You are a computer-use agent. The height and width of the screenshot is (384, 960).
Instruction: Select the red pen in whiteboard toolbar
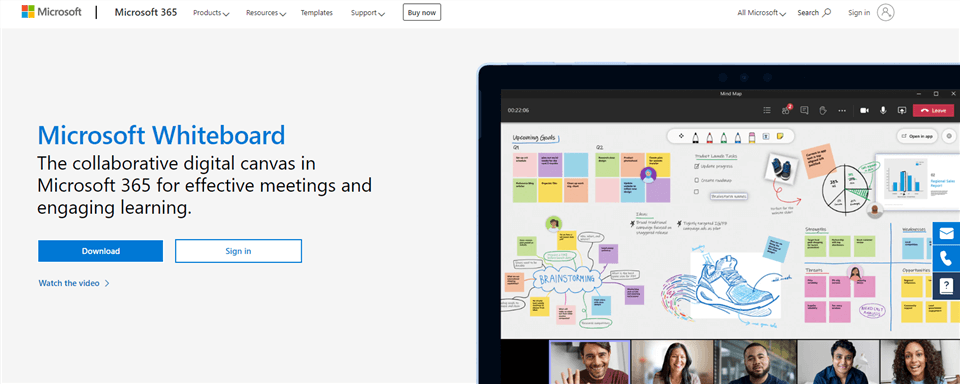710,137
